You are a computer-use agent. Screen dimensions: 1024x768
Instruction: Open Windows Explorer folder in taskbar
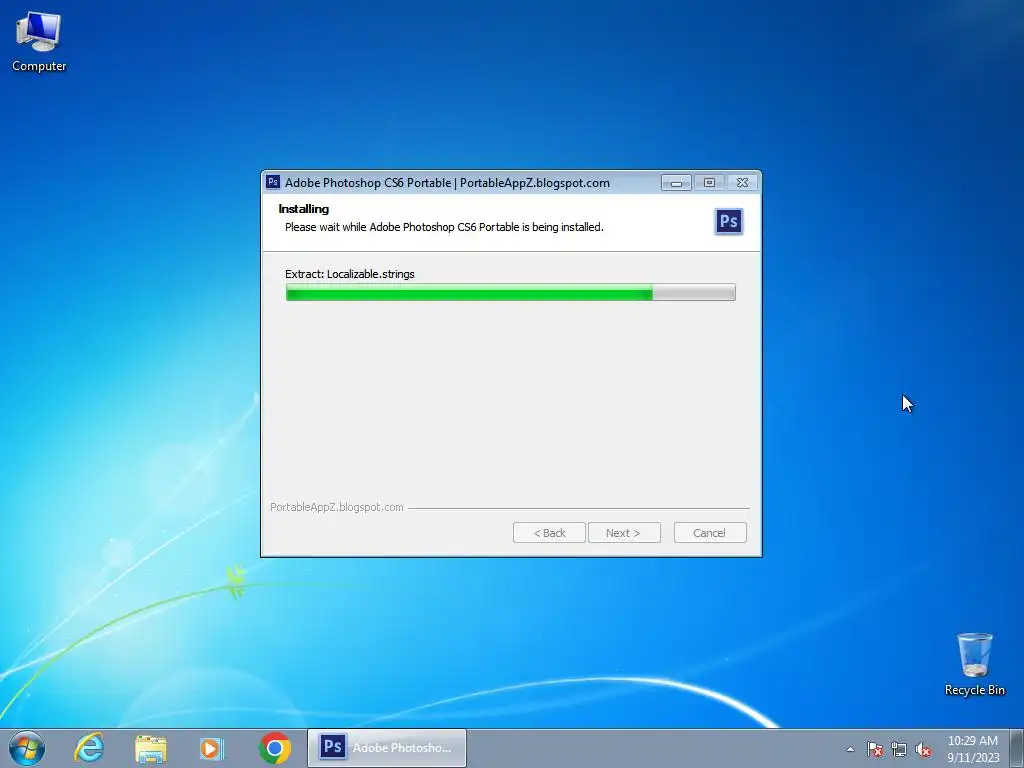click(150, 748)
